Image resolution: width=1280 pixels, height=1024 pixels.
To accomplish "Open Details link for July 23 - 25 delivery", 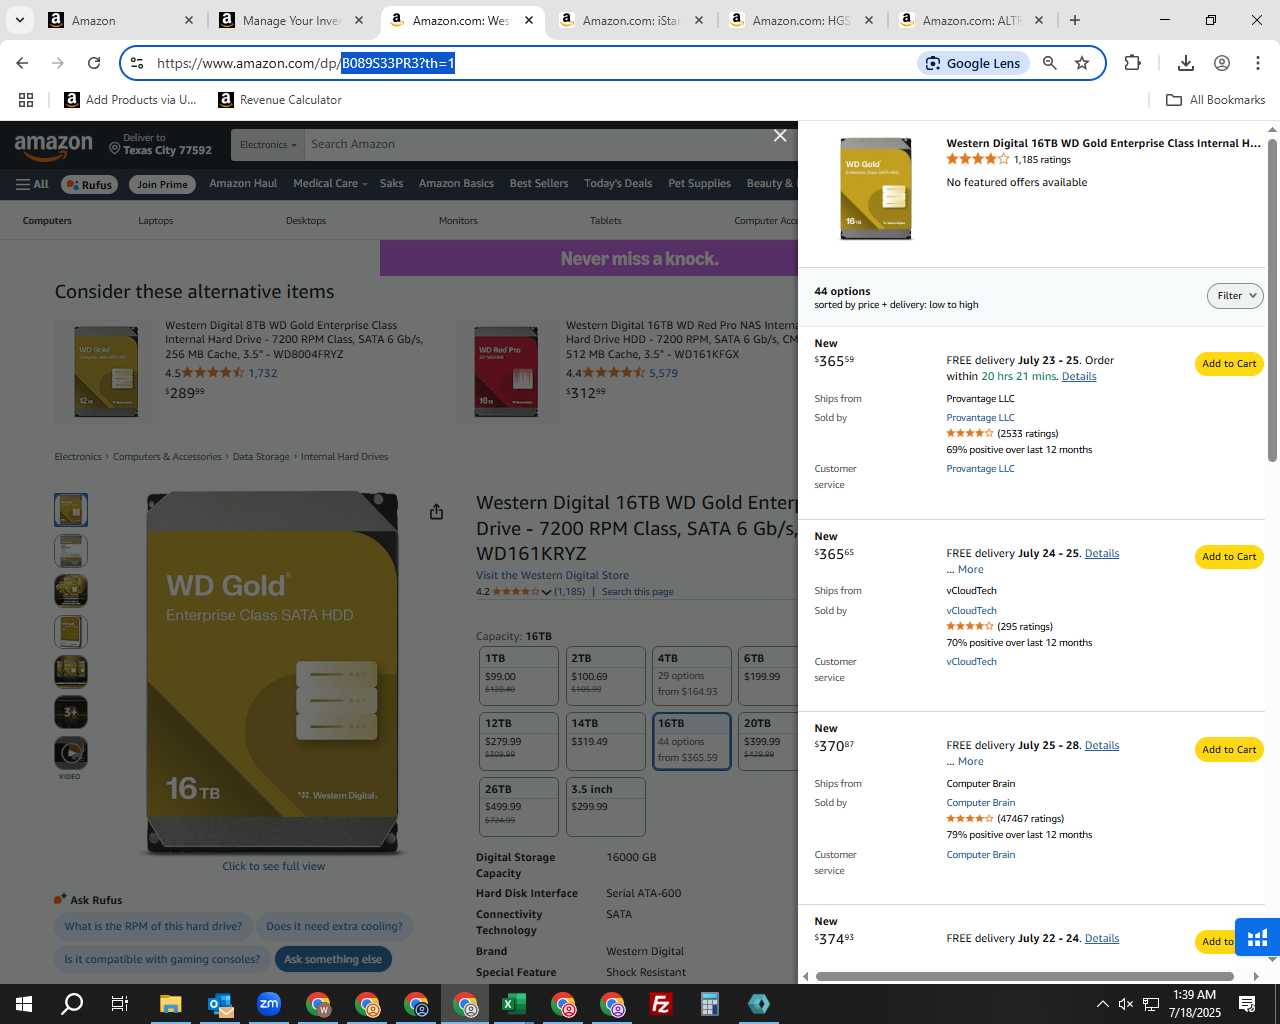I will (x=1079, y=377).
